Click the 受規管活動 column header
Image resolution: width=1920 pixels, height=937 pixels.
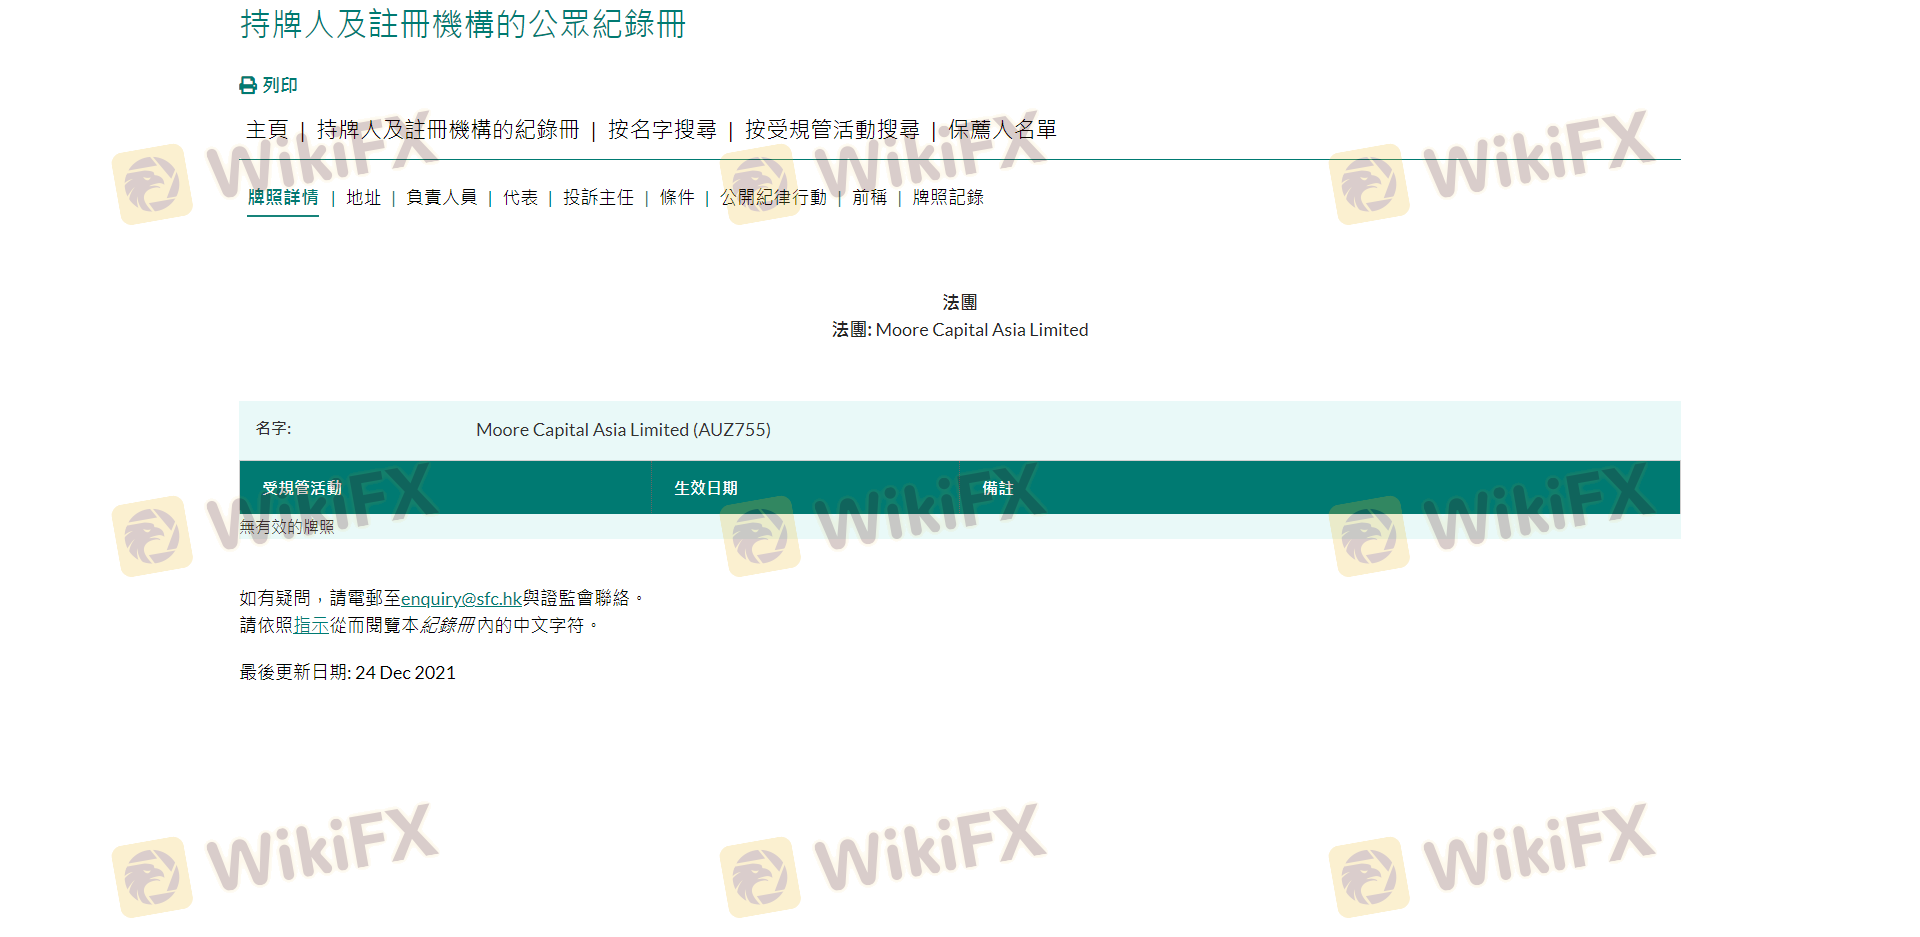click(x=302, y=488)
